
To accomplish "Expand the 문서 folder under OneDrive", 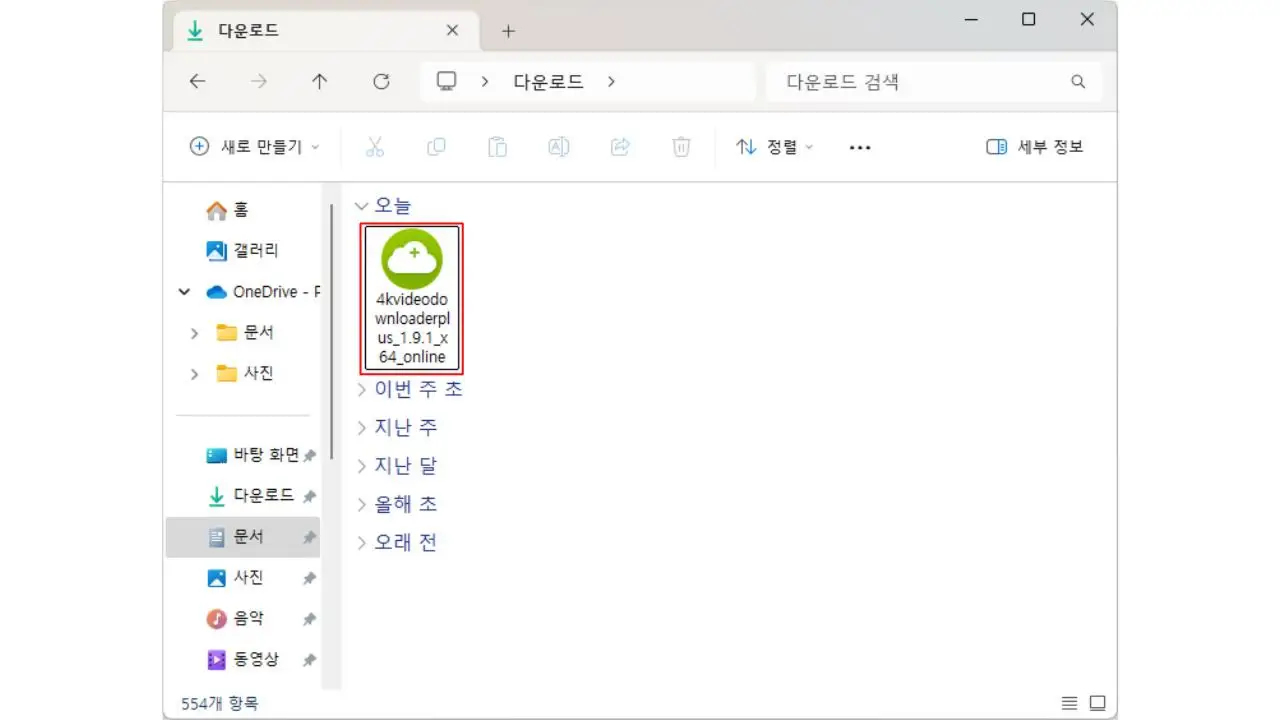I will [194, 333].
